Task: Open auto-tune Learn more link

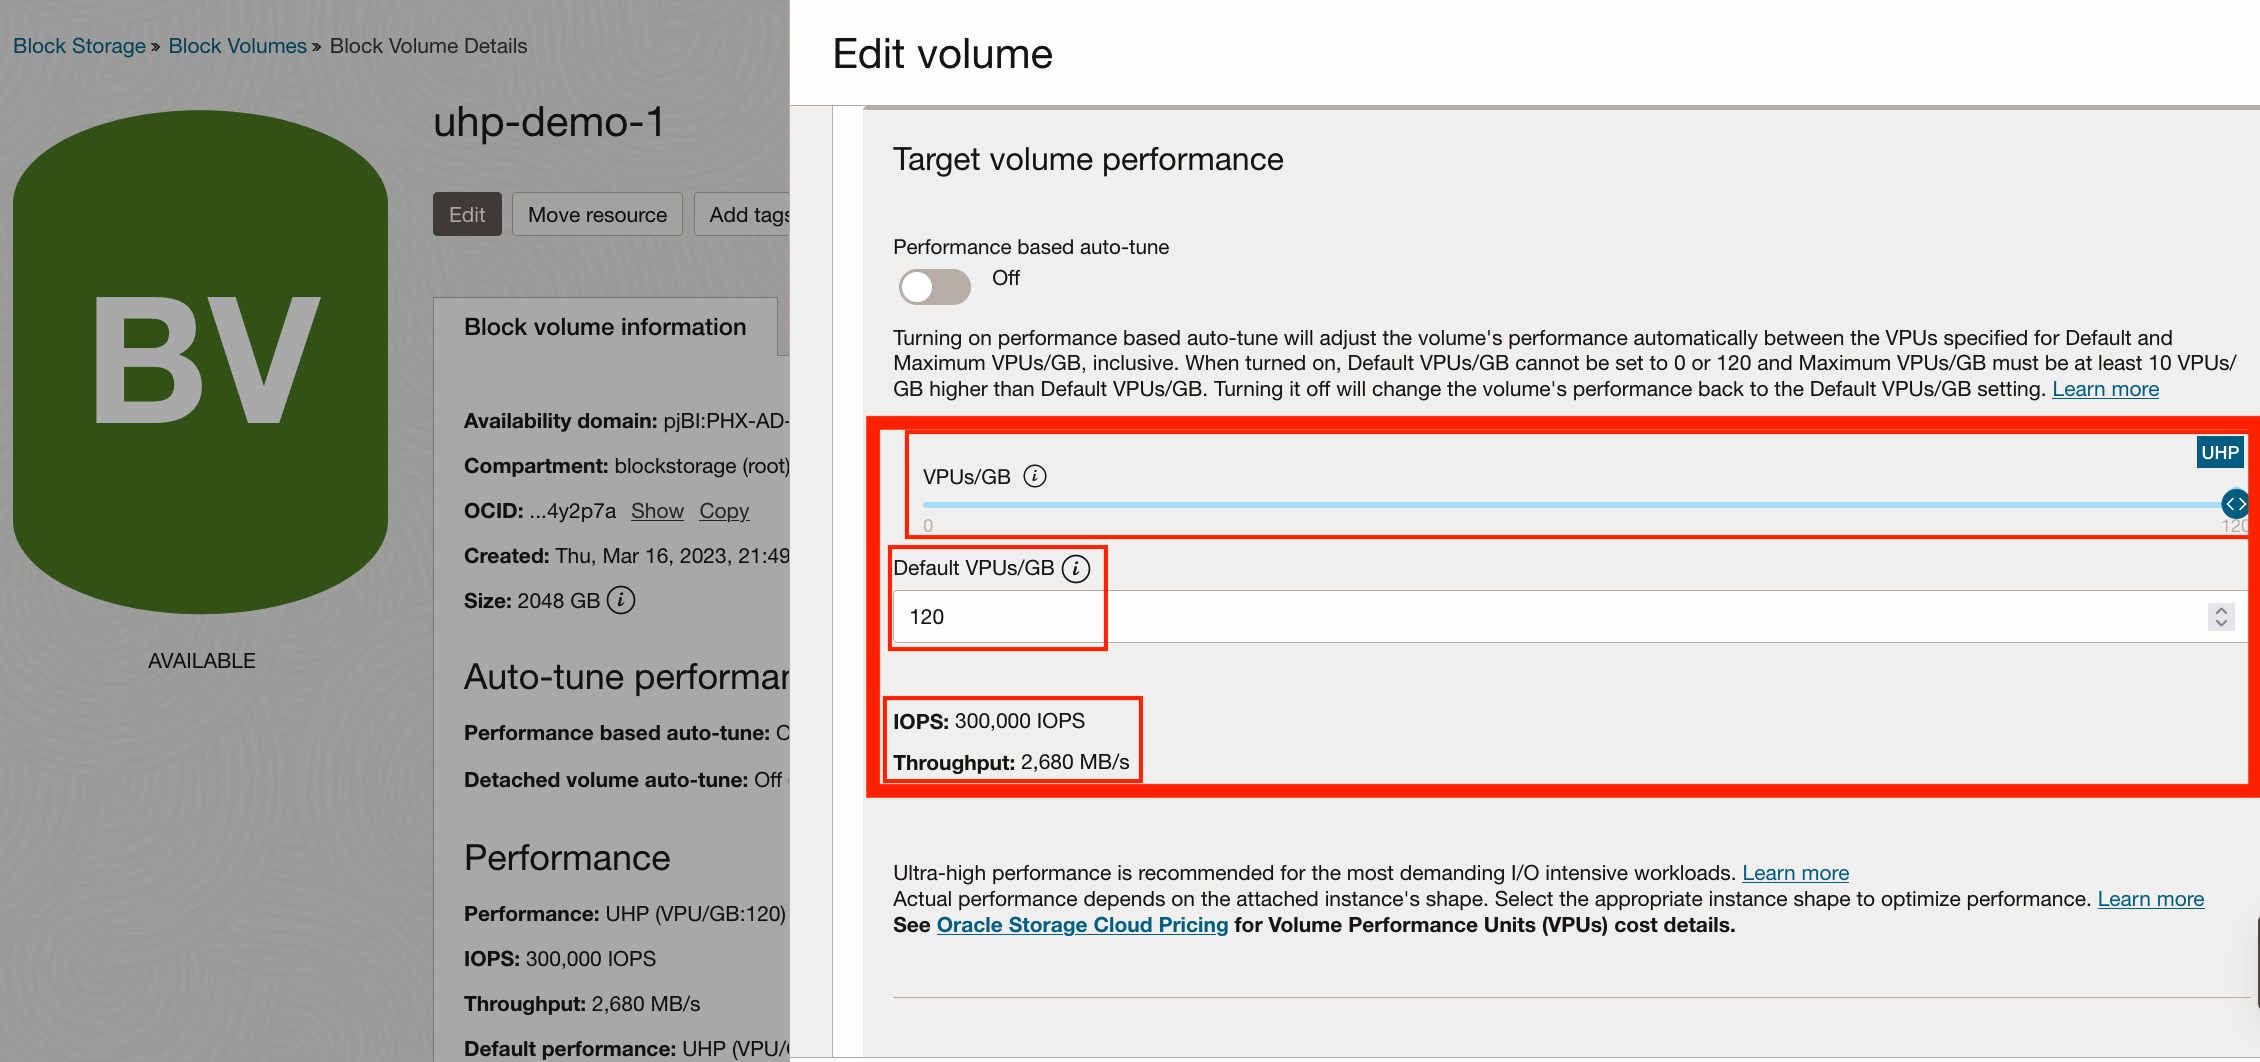Action: tap(2104, 389)
